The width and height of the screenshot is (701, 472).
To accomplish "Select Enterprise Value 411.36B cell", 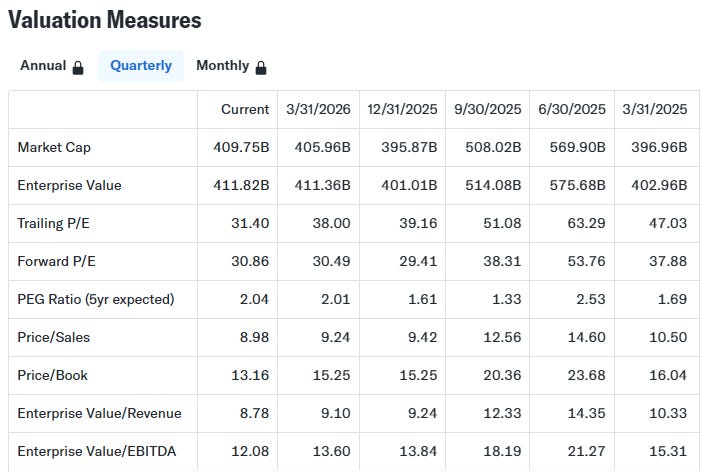I will pyautogui.click(x=323, y=185).
